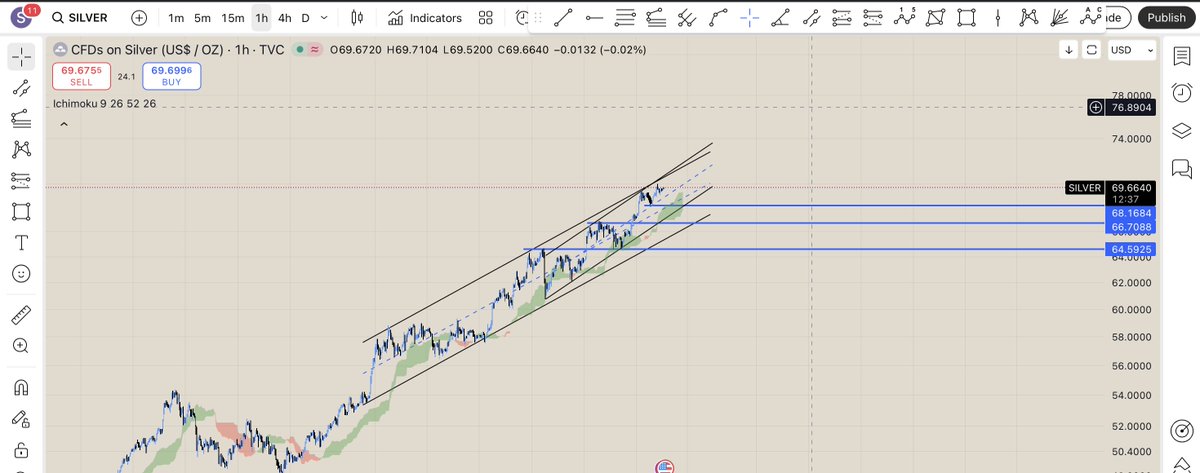Pick ABC correction wave tool
The height and width of the screenshot is (473, 1200).
pyautogui.click(x=1090, y=17)
